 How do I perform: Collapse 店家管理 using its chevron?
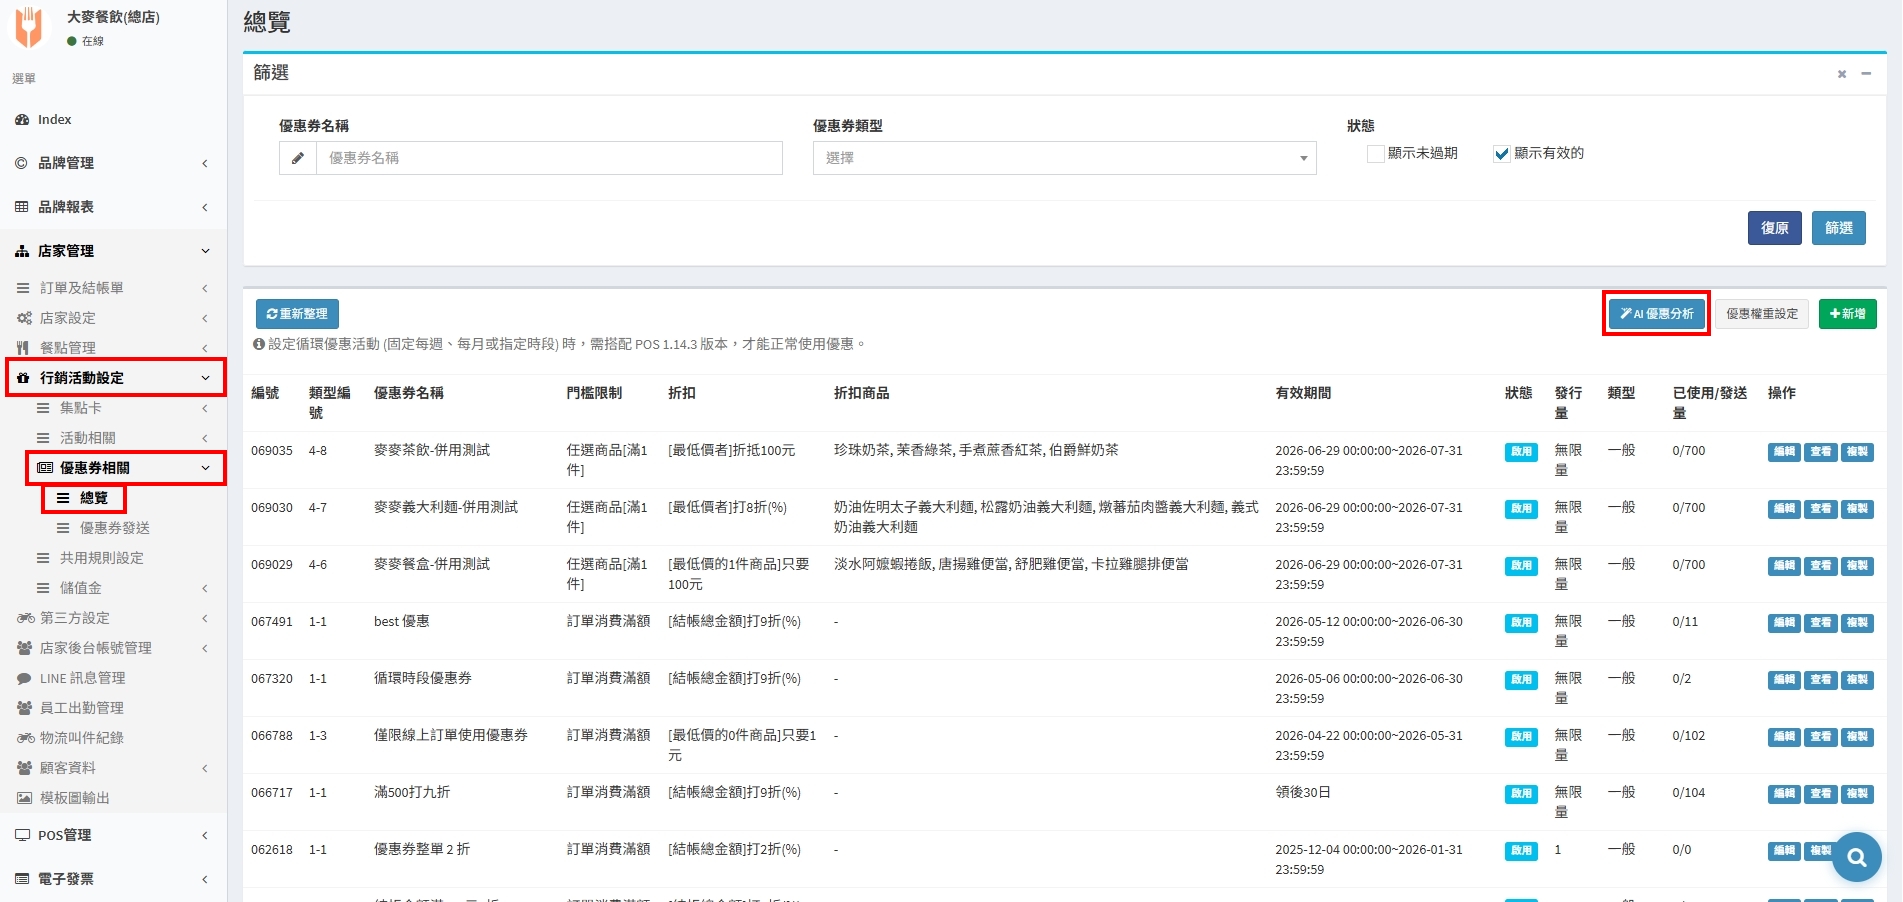pos(205,251)
